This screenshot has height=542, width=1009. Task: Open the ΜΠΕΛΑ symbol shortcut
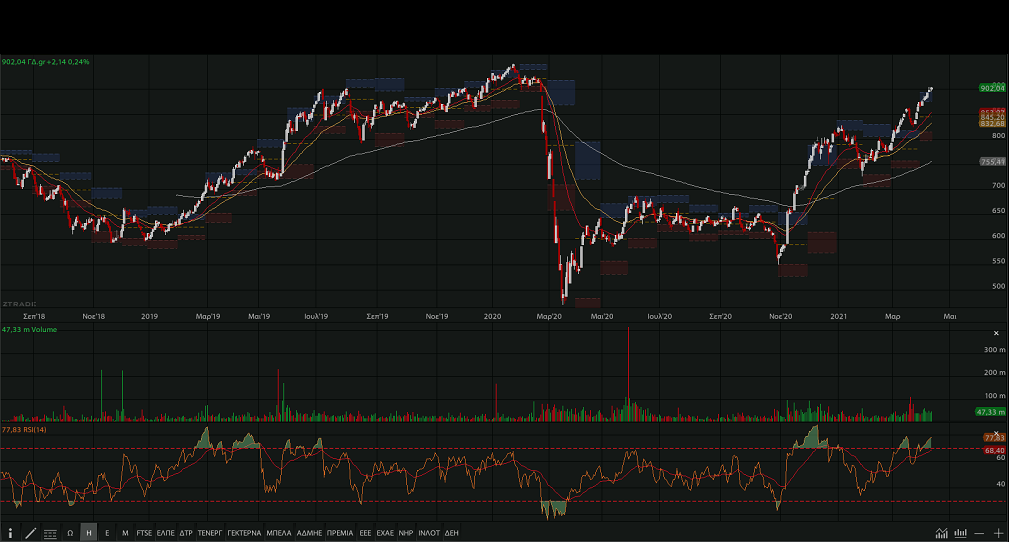click(280, 533)
